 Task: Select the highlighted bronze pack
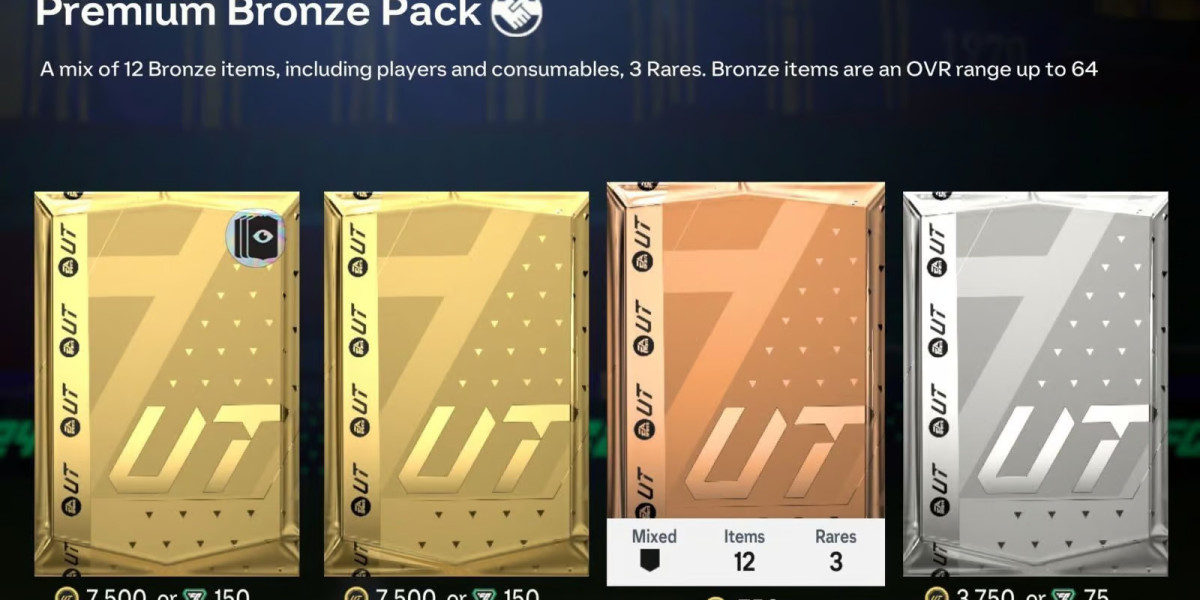tap(745, 382)
